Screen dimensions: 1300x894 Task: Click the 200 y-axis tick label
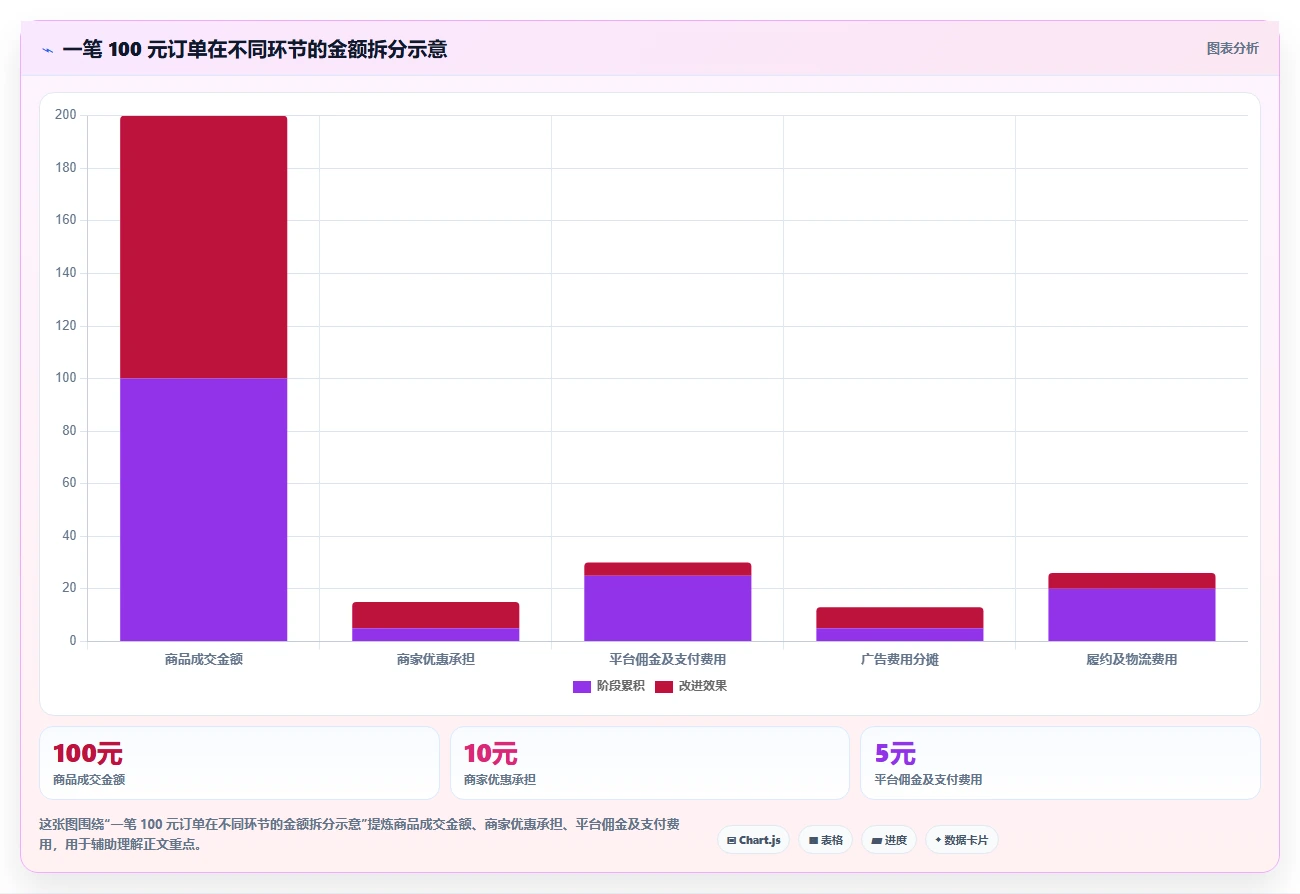[66, 115]
